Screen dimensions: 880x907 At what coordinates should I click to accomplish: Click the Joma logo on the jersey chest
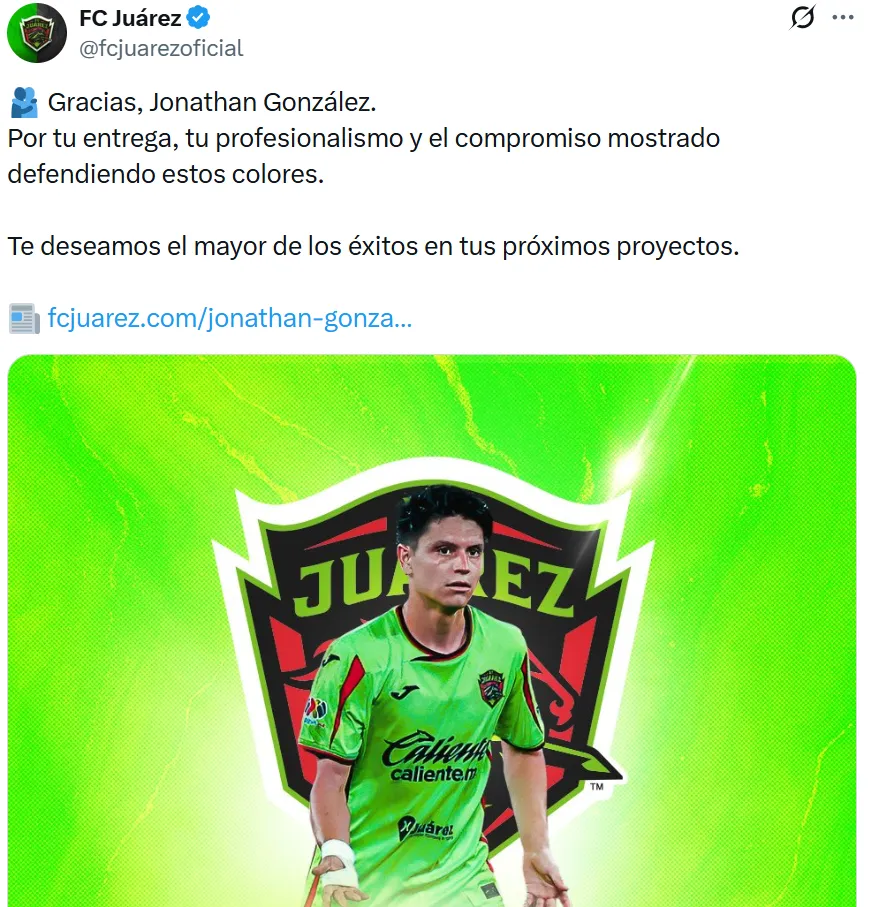click(x=404, y=691)
